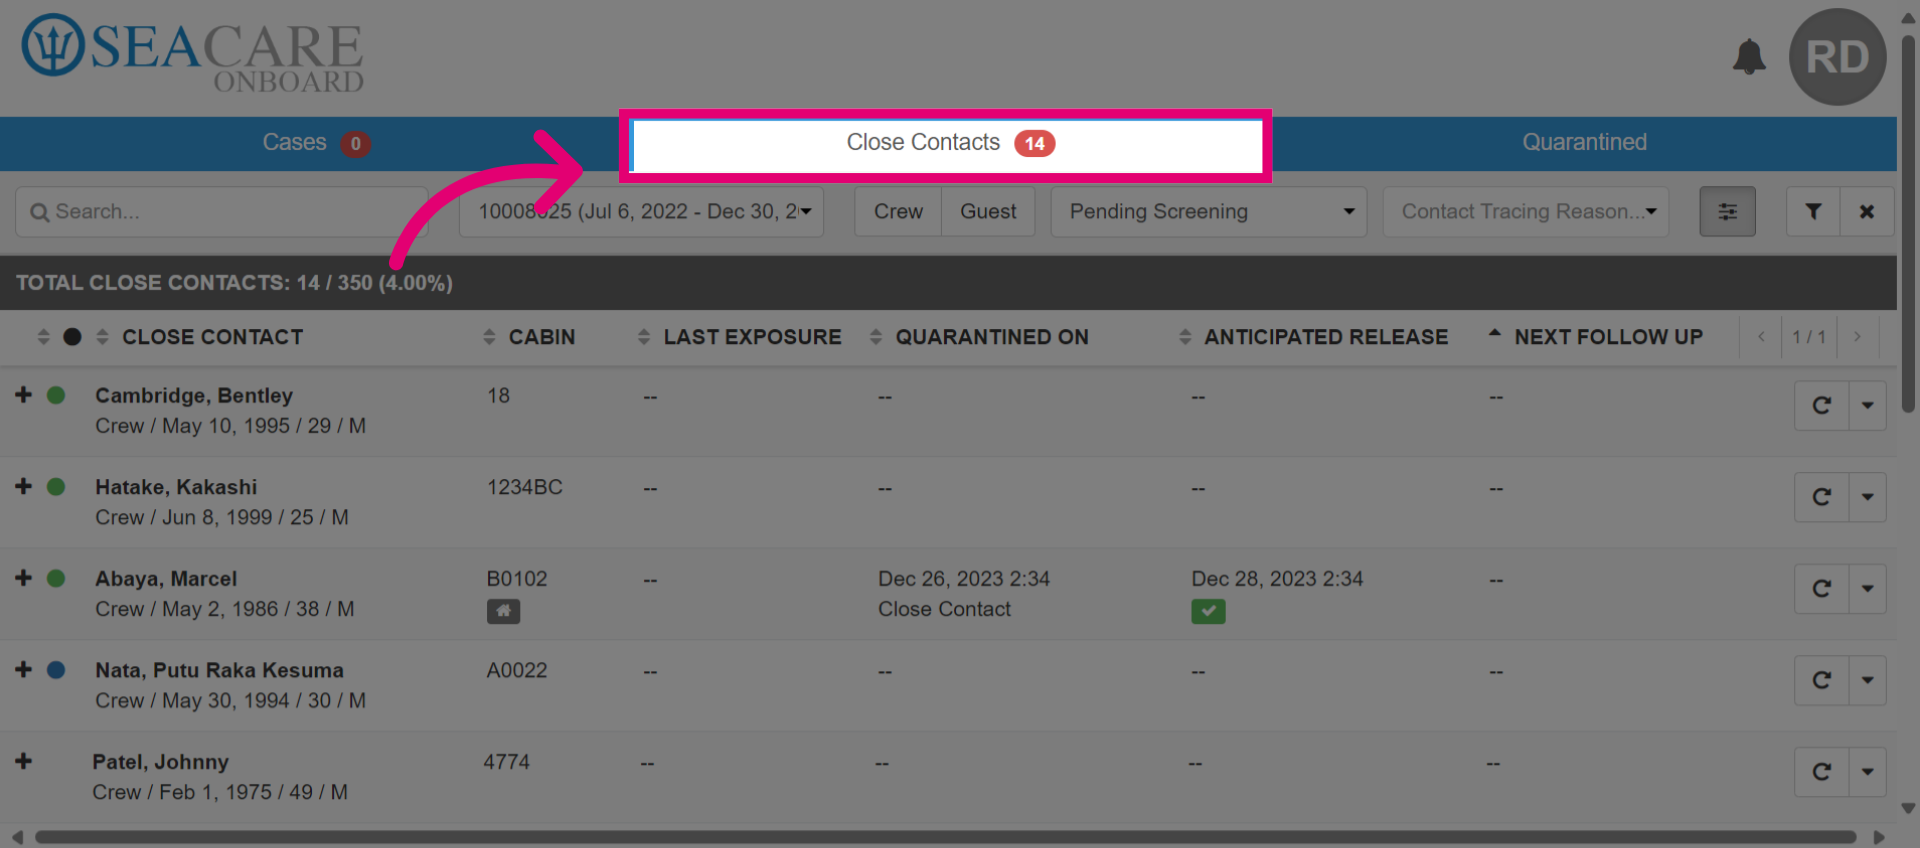The width and height of the screenshot is (1920, 848).
Task: Apply filters with the funnel icon
Action: tap(1813, 212)
